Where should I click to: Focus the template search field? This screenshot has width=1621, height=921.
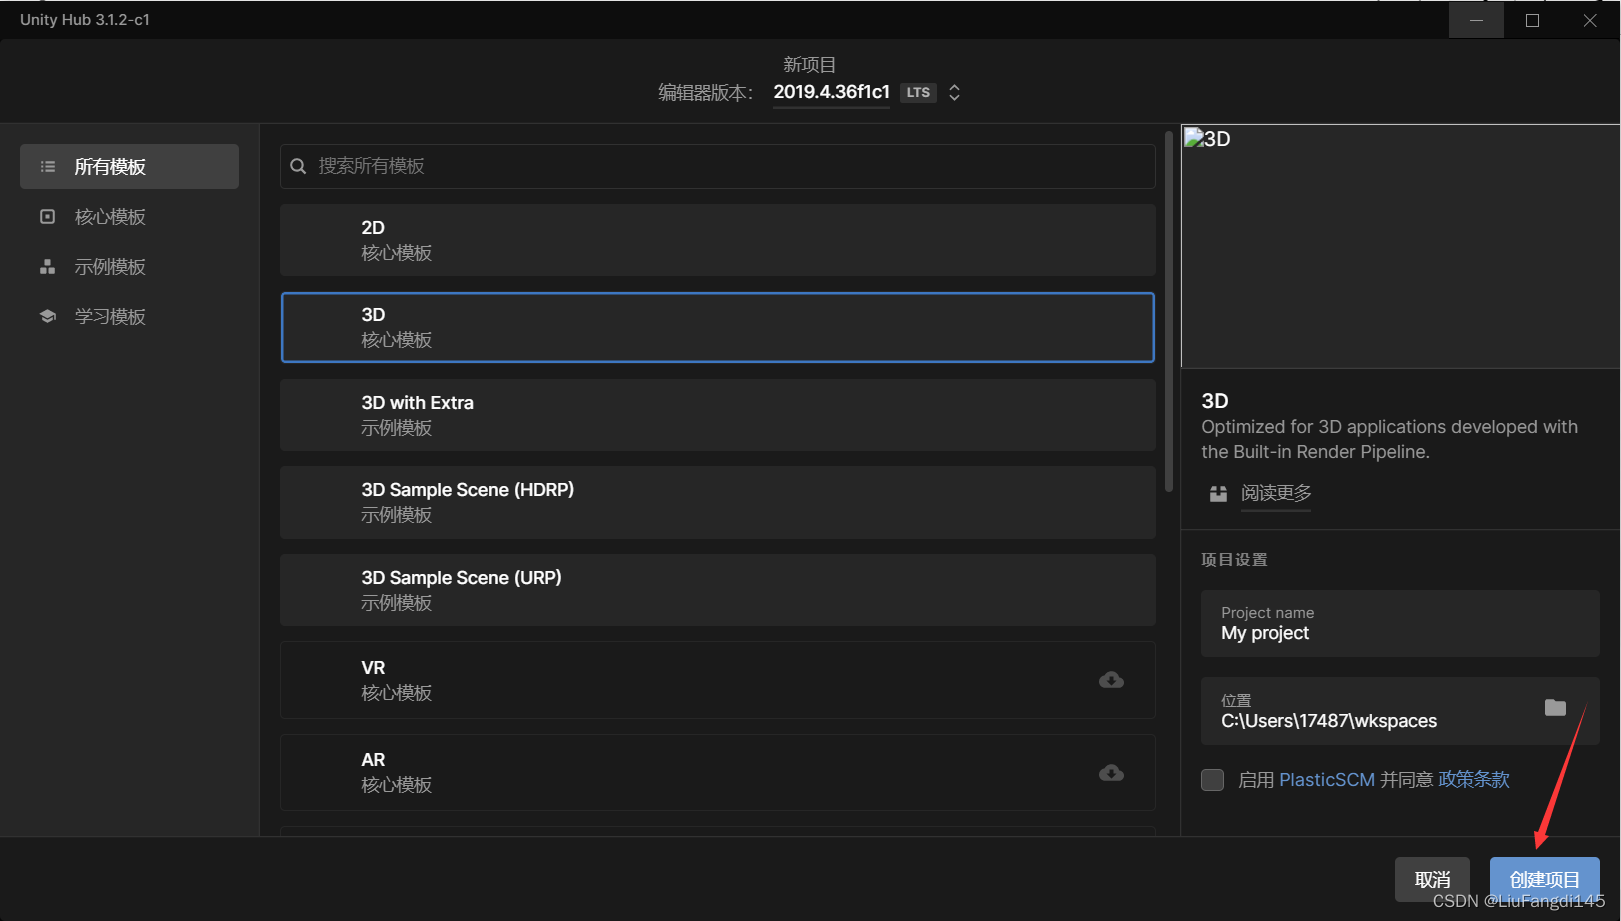pyautogui.click(x=718, y=166)
